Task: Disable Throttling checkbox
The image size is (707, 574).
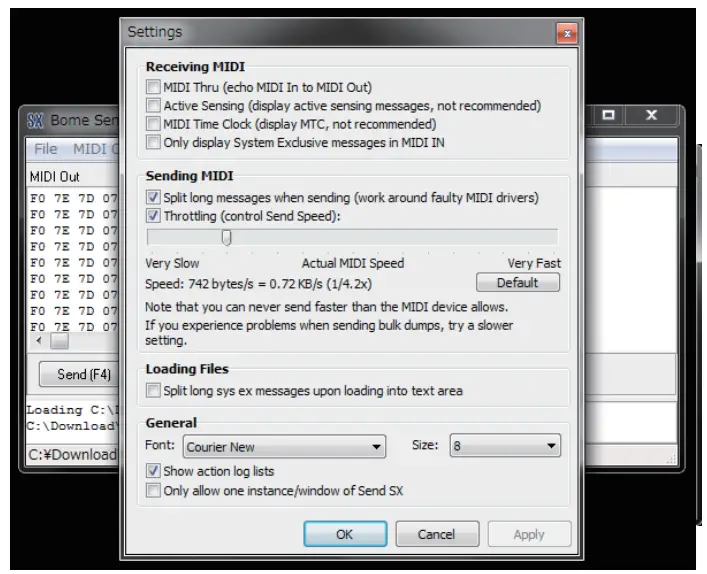Action: click(153, 216)
